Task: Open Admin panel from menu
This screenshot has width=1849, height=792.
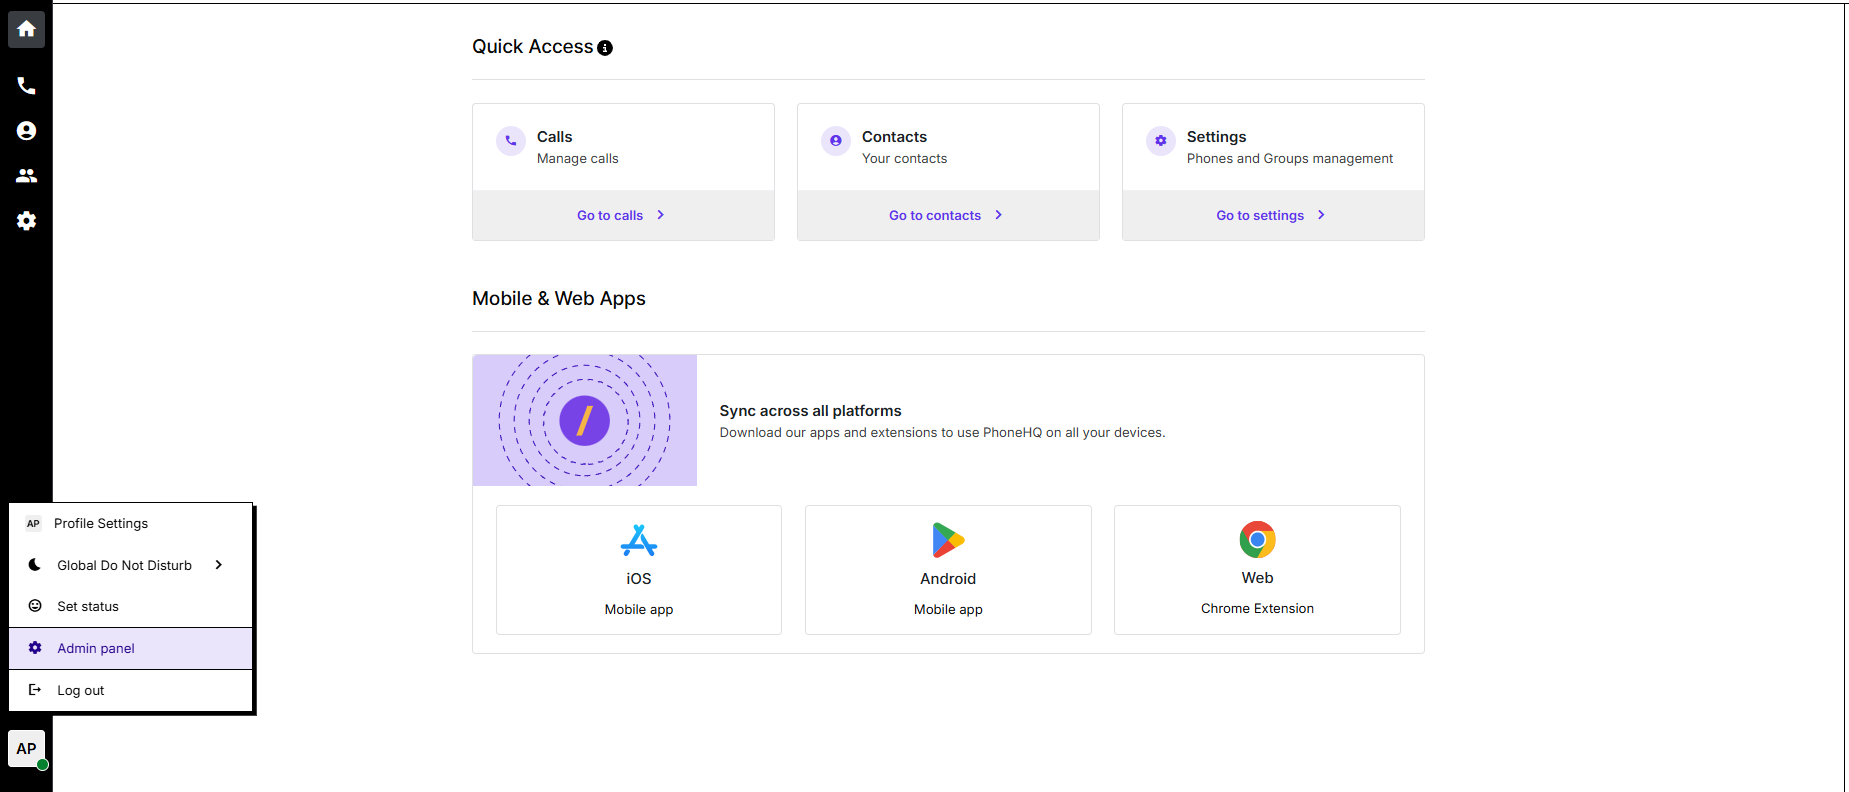Action: tap(96, 648)
